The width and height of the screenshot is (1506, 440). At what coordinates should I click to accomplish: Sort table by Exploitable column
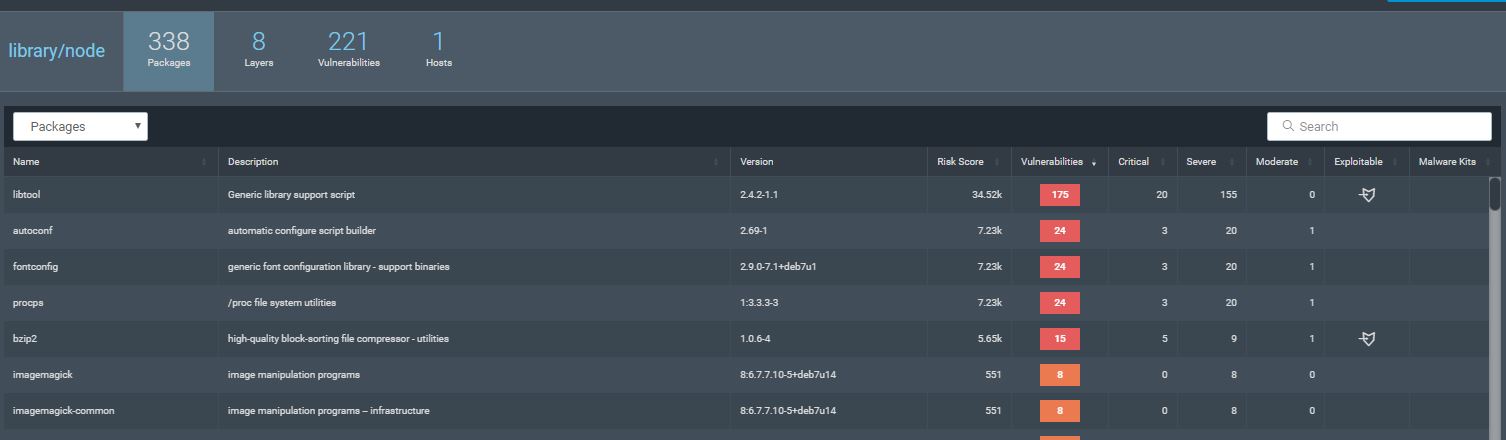1366,162
